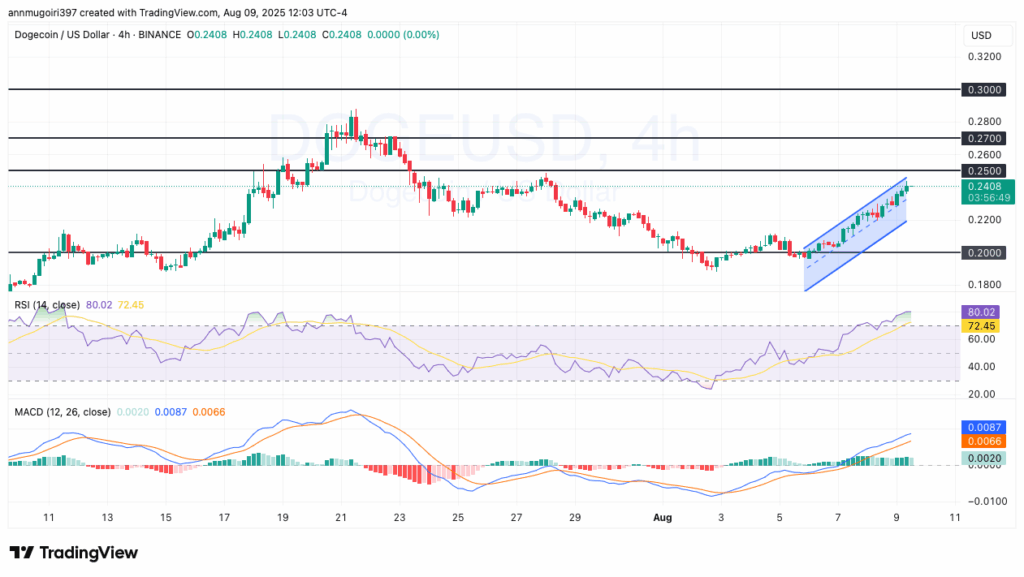The image size is (1024, 577).
Task: Click the blue MACD value label 0.0087
Action: (984, 428)
